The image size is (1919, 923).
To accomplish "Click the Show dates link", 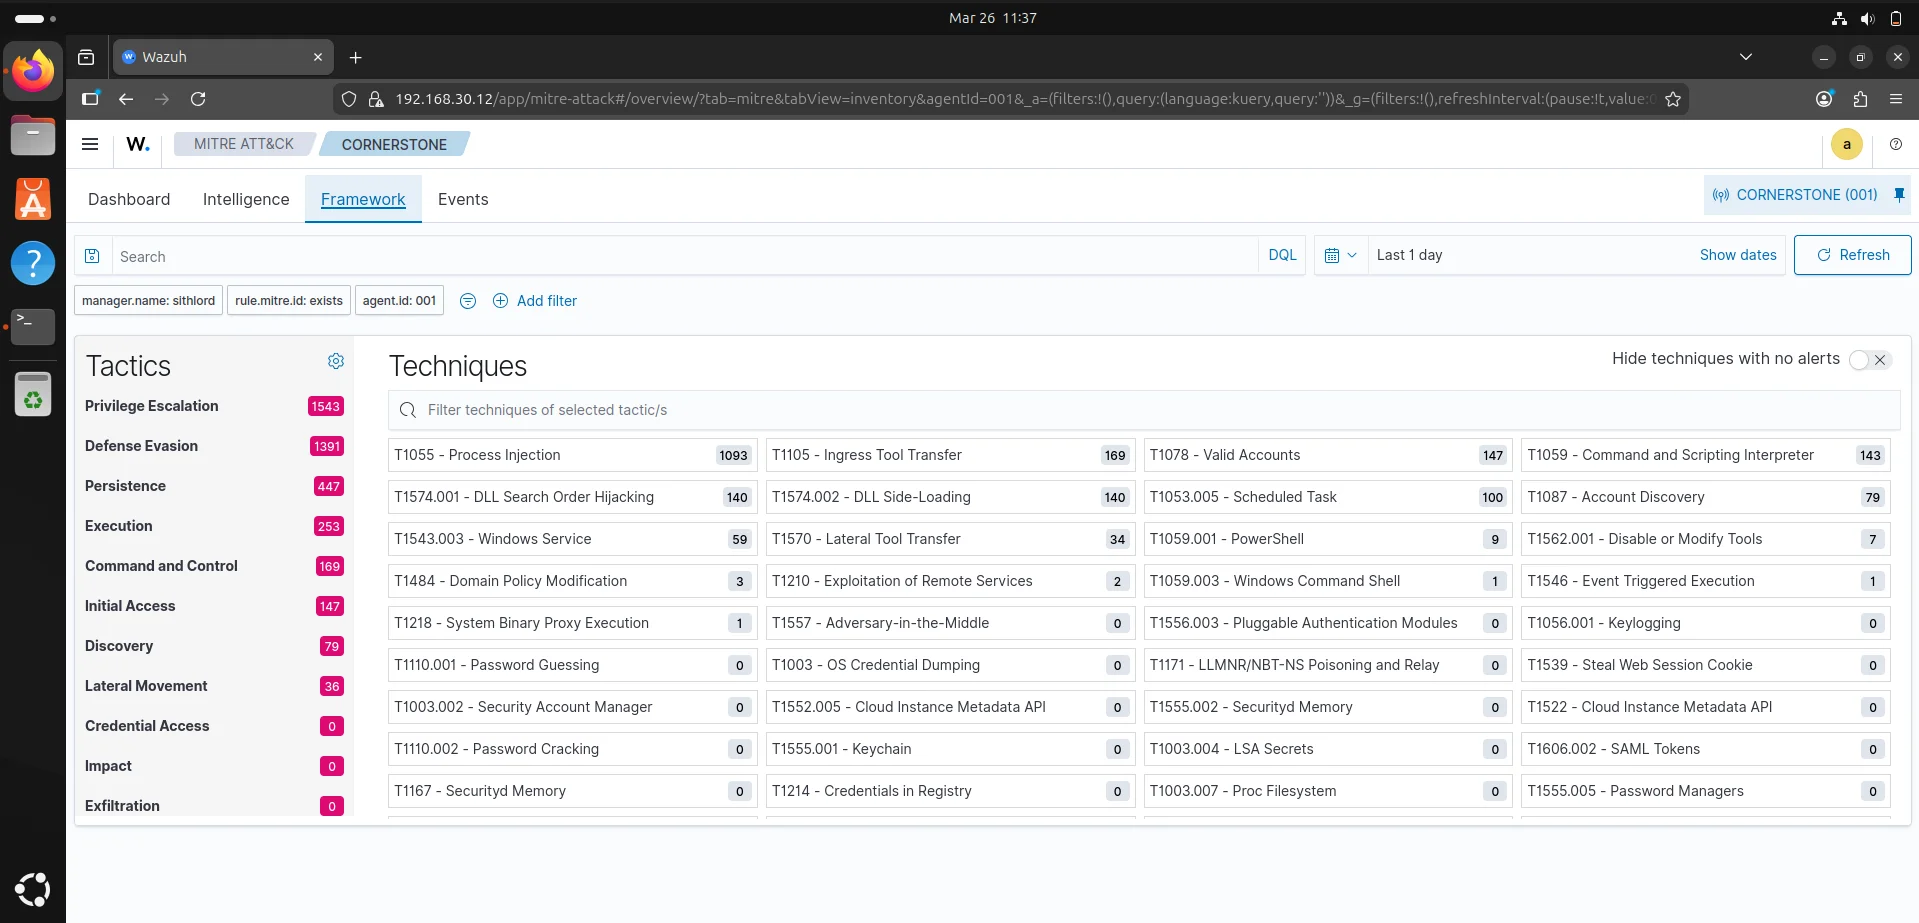I will (1737, 255).
